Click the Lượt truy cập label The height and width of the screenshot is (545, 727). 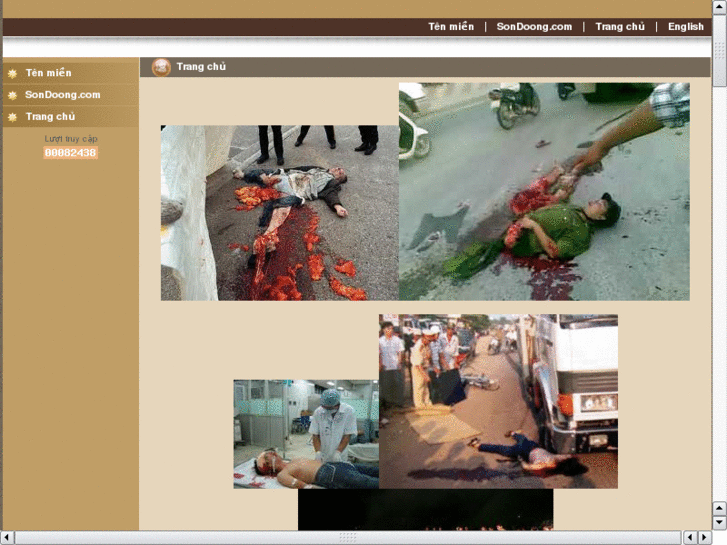[x=71, y=139]
